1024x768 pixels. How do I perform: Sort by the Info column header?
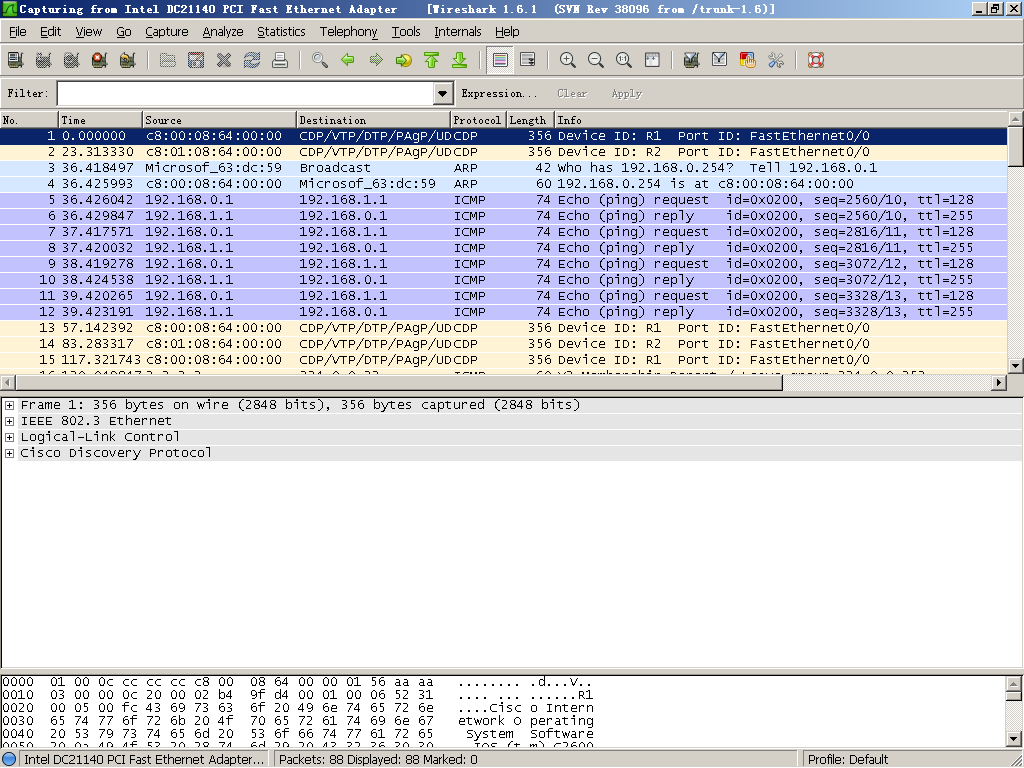[x=781, y=120]
